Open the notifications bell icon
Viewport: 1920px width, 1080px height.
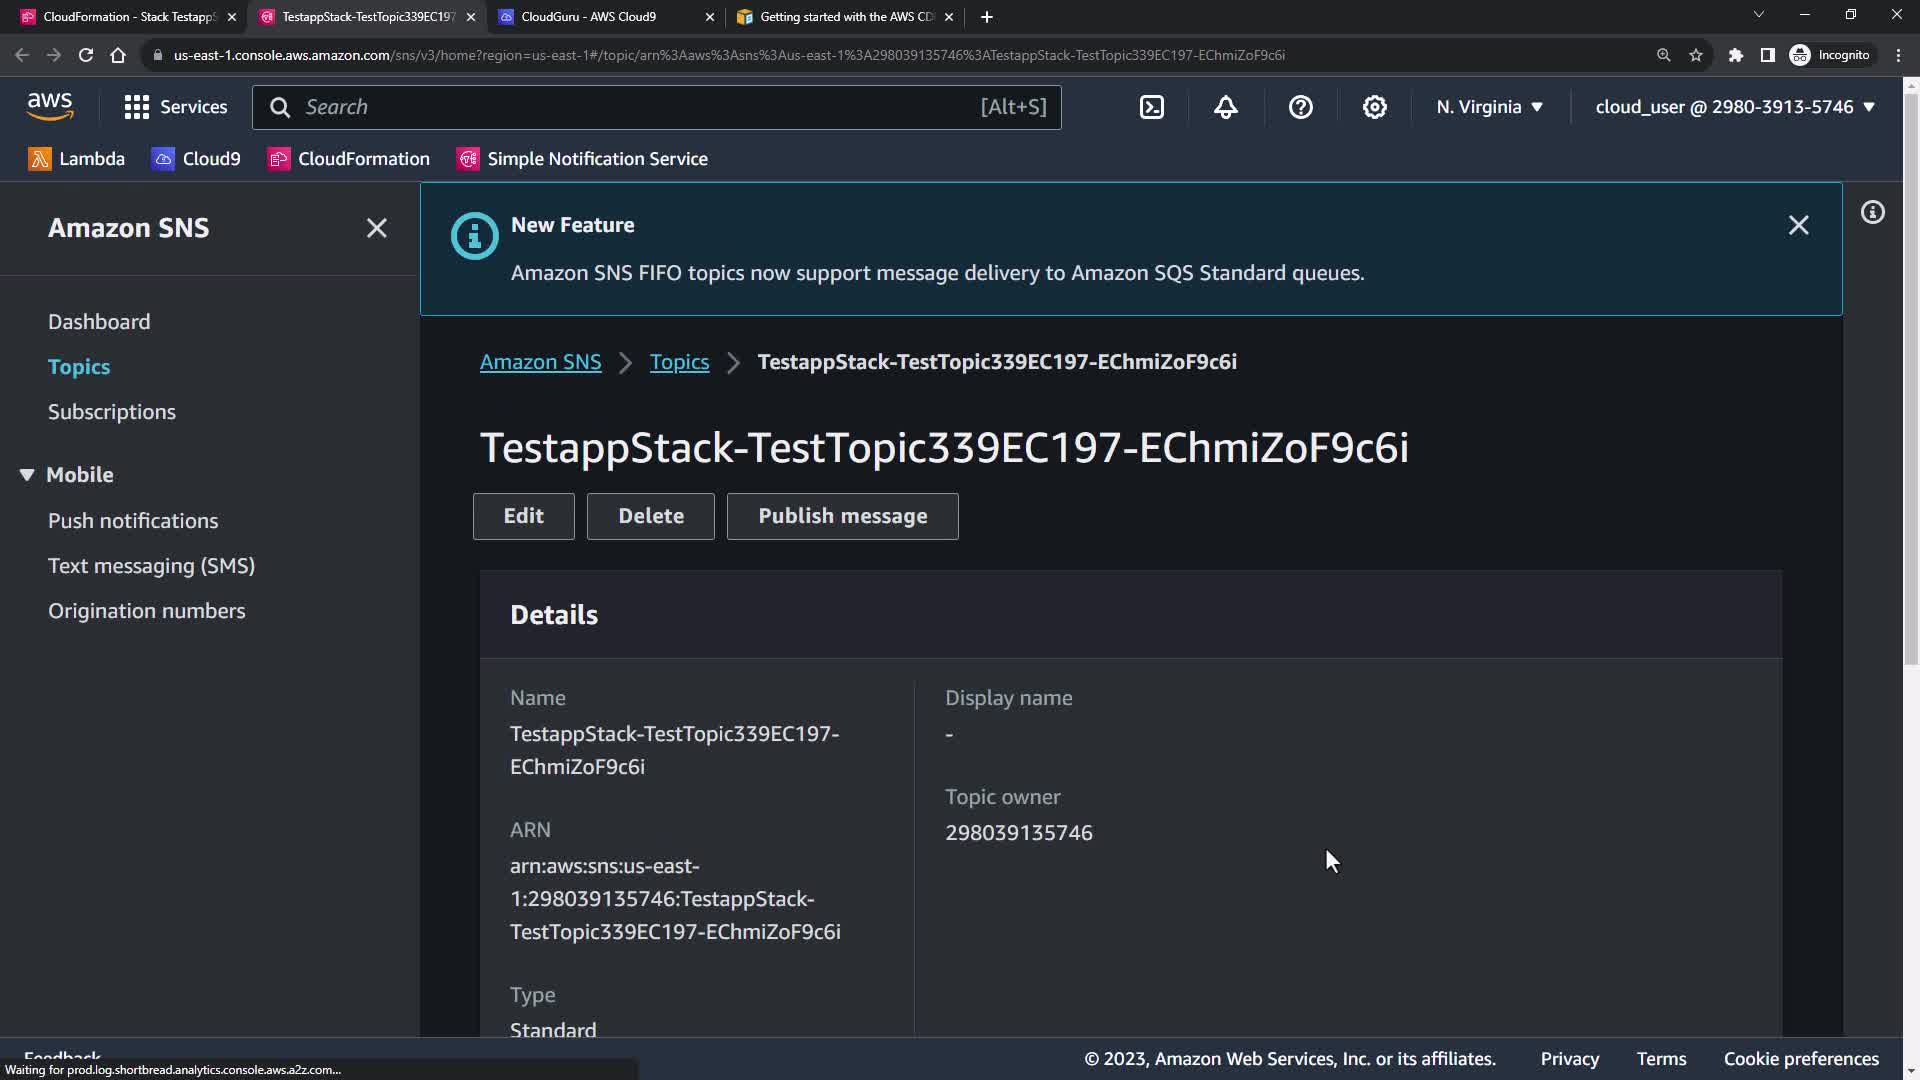(1226, 107)
